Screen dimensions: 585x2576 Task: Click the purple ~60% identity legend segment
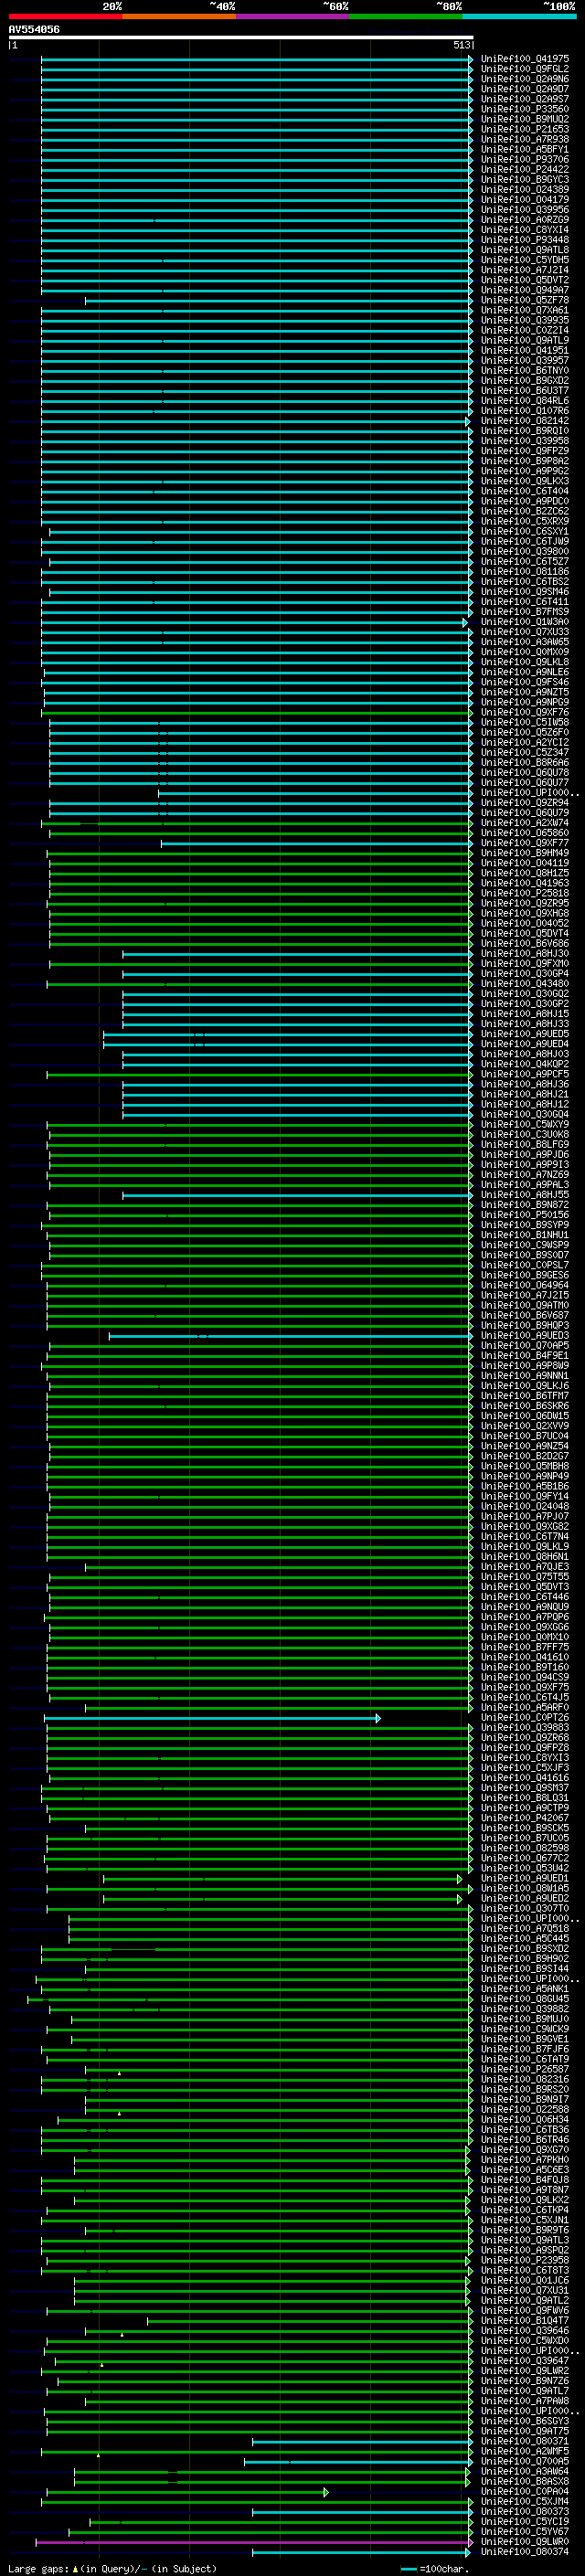click(293, 16)
